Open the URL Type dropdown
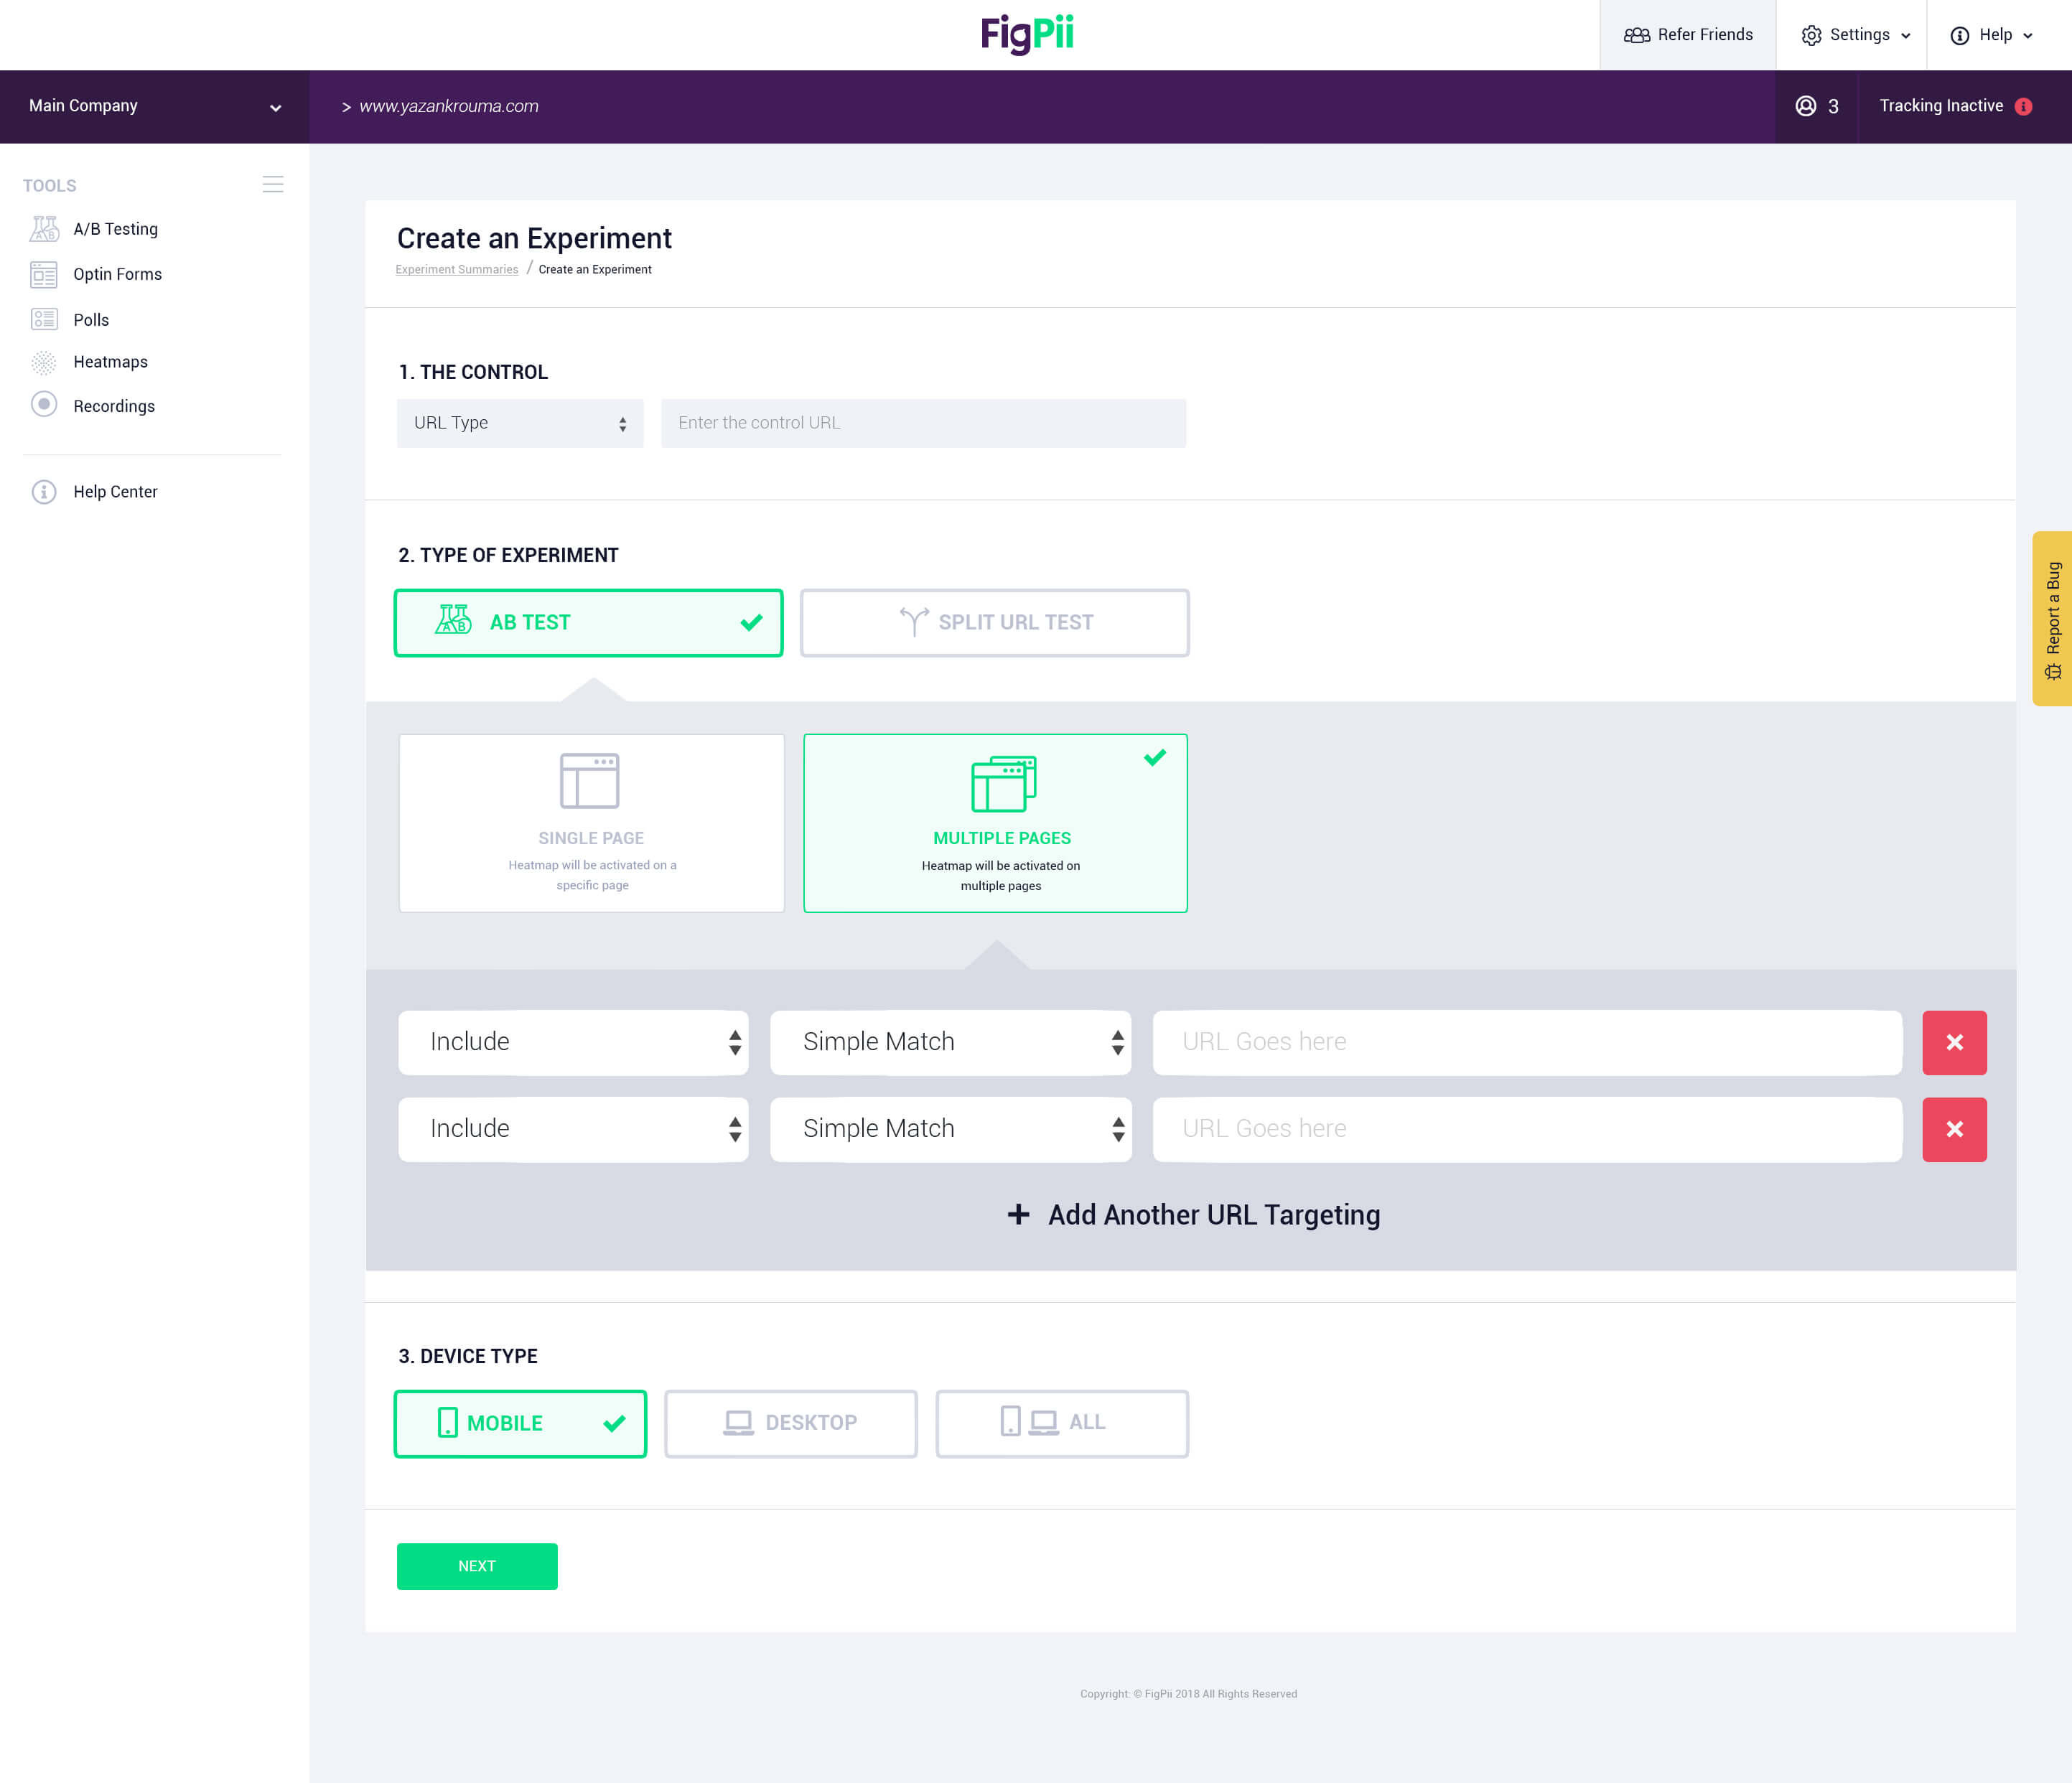The image size is (2072, 1783). 520,423
